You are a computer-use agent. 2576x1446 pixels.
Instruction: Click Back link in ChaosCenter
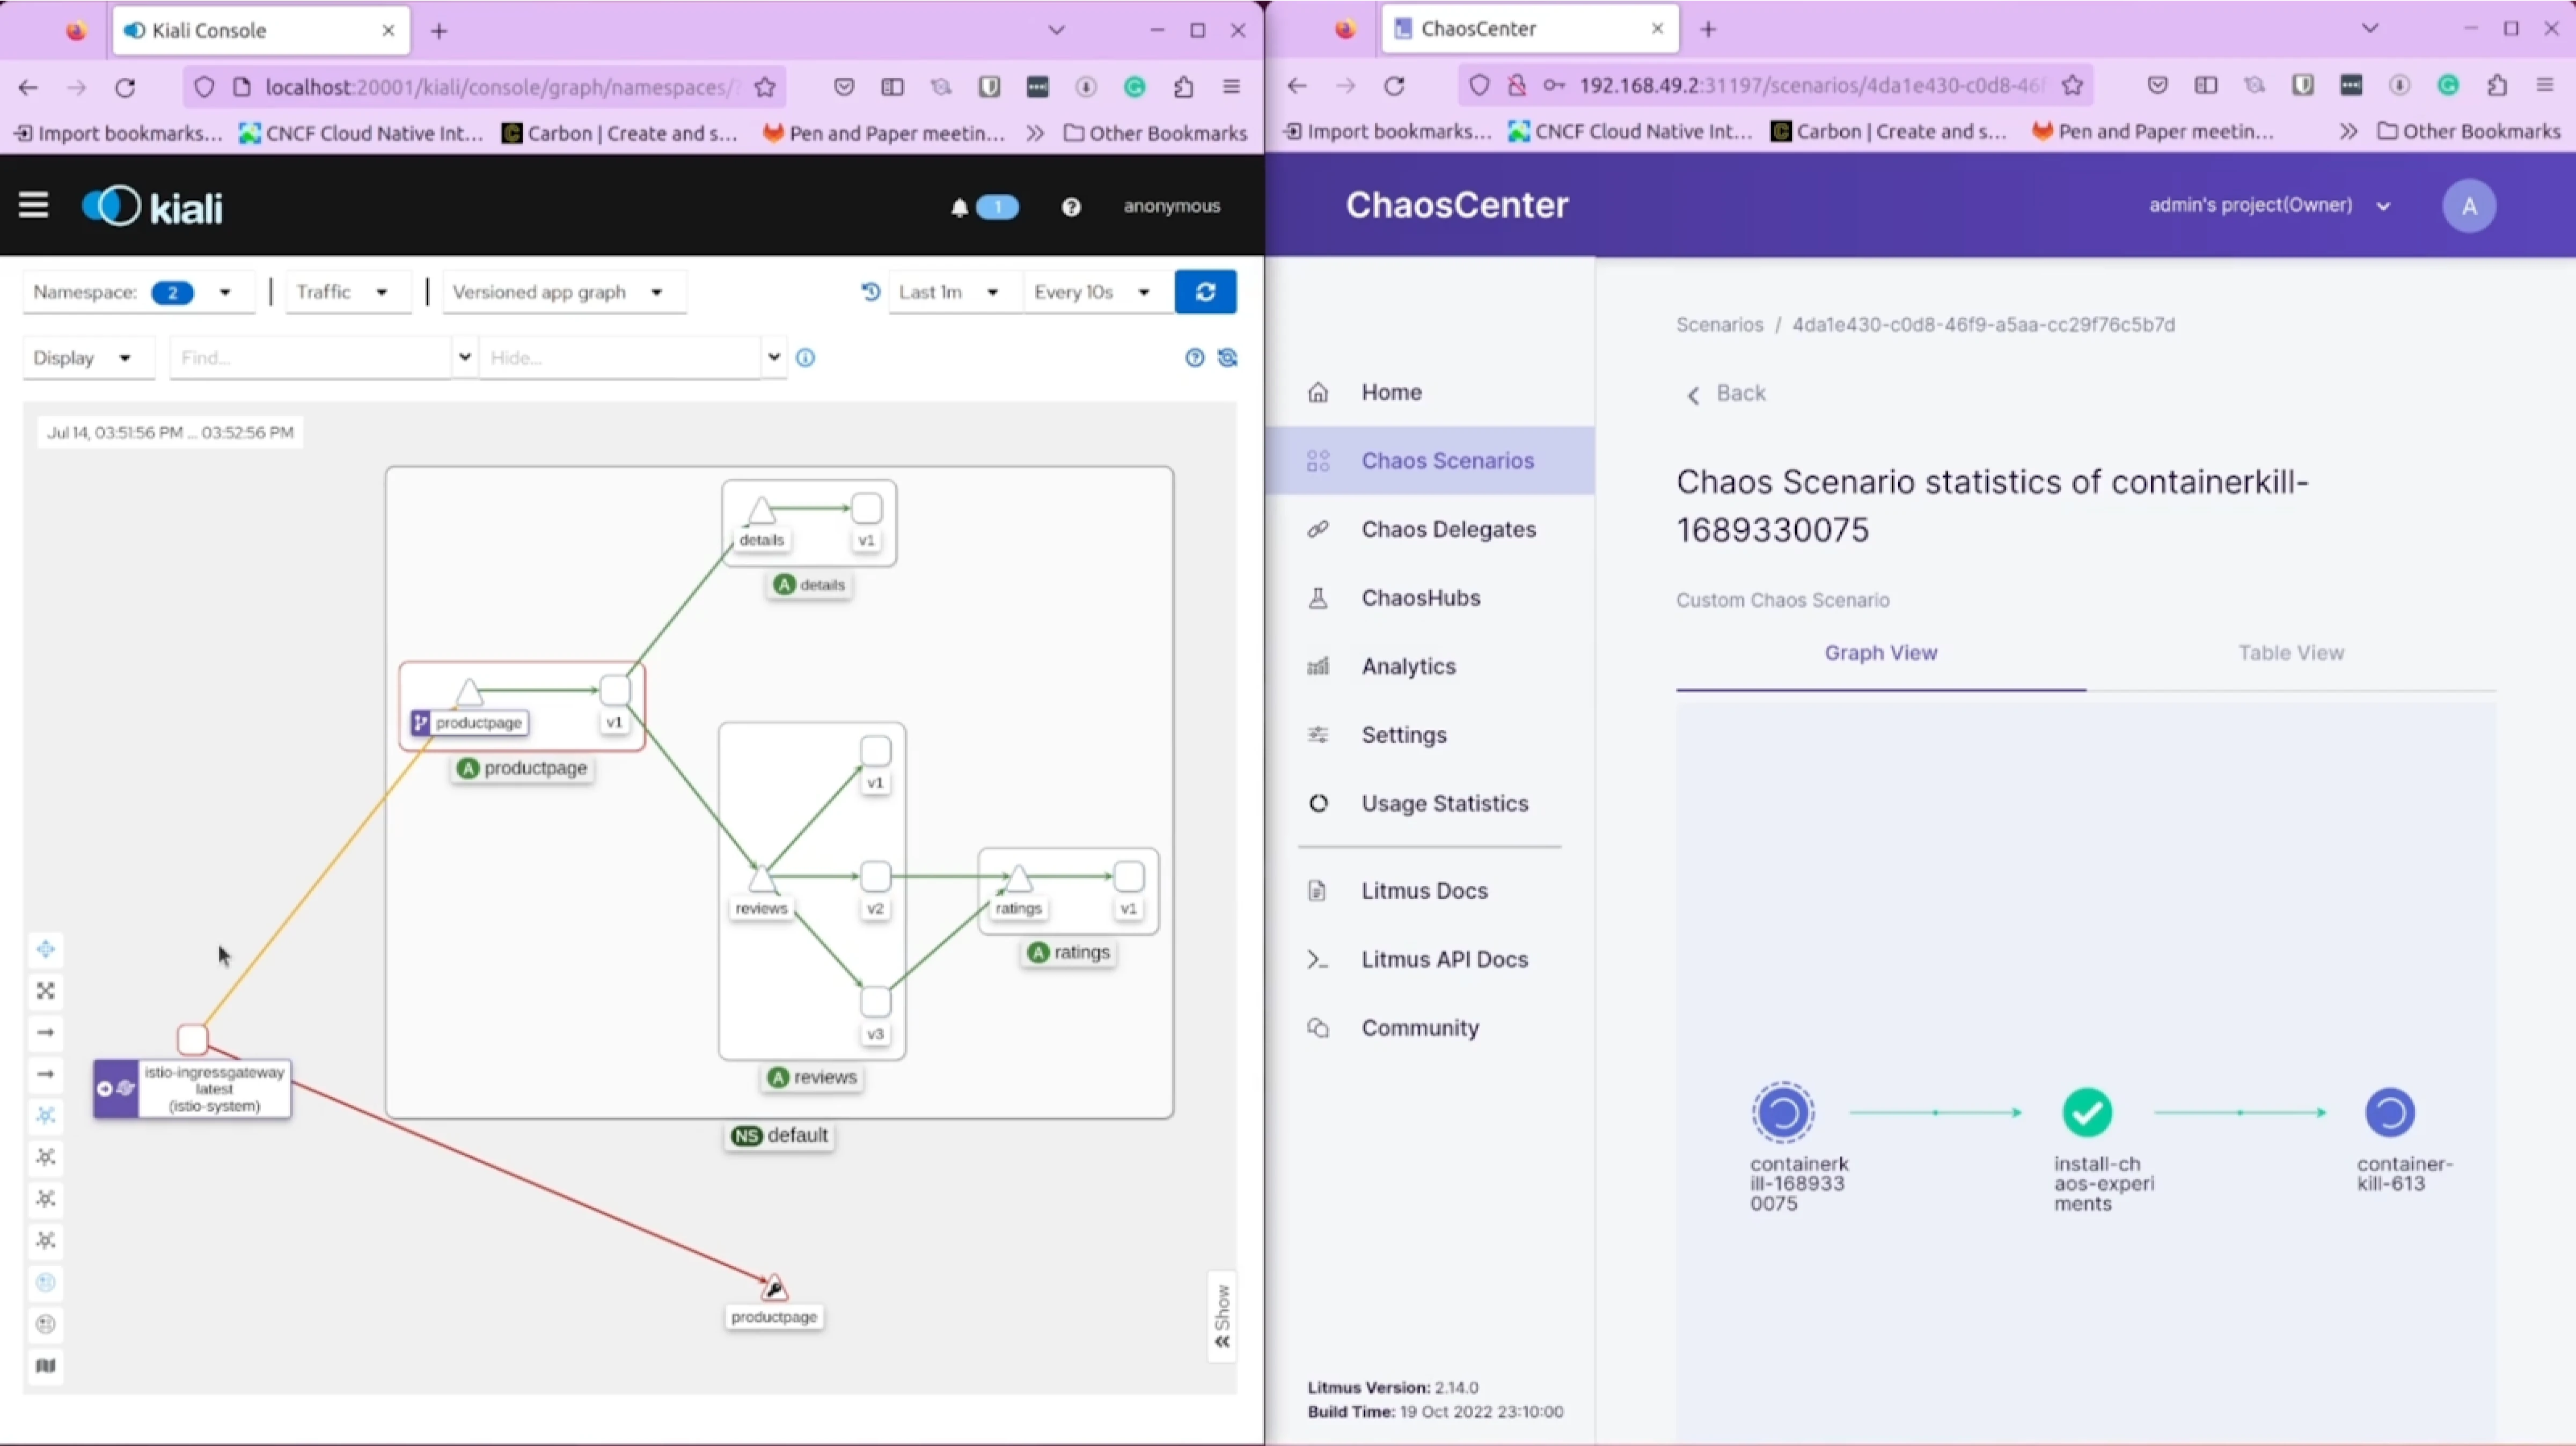click(x=1726, y=394)
